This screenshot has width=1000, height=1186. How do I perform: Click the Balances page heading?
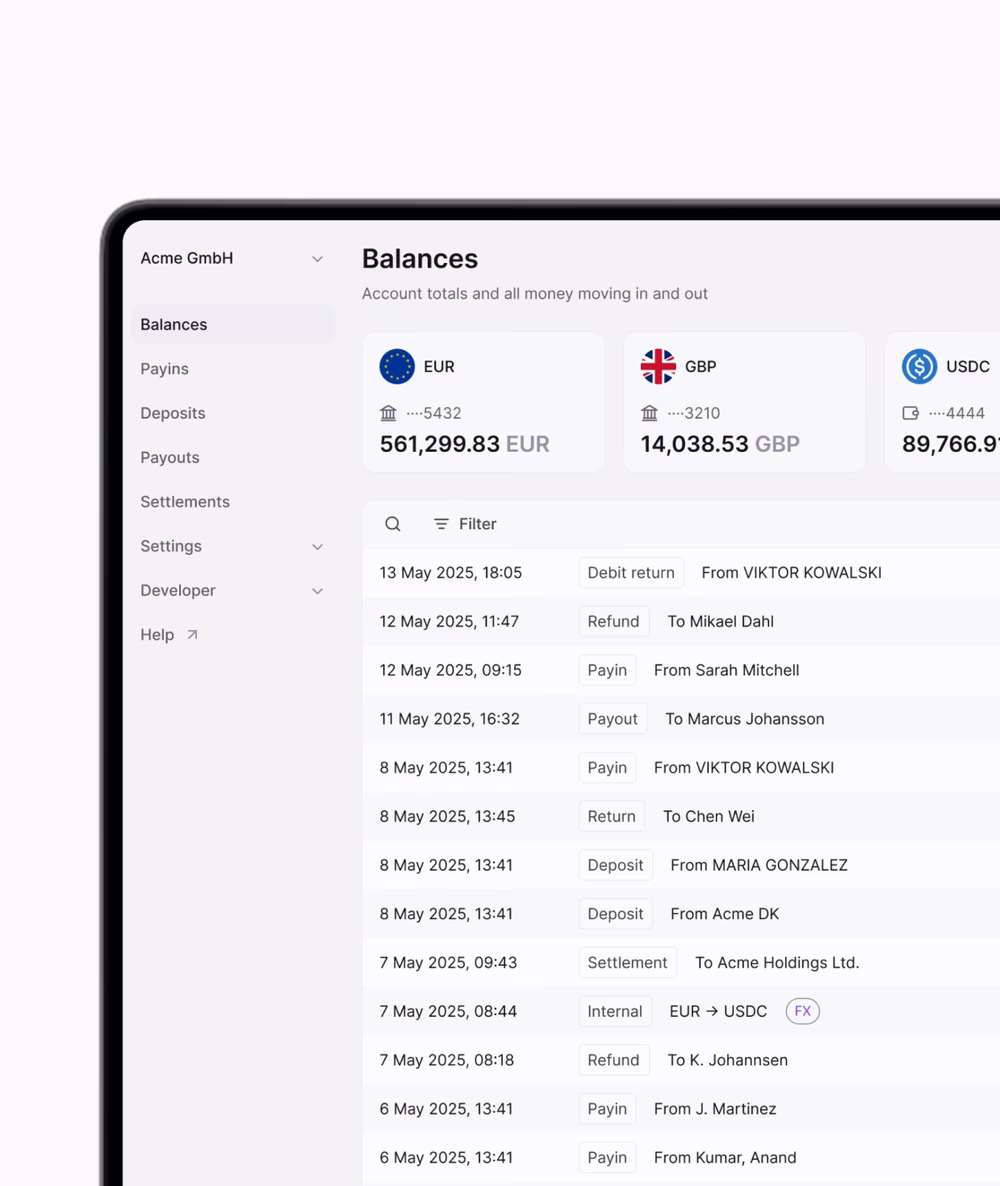point(420,259)
